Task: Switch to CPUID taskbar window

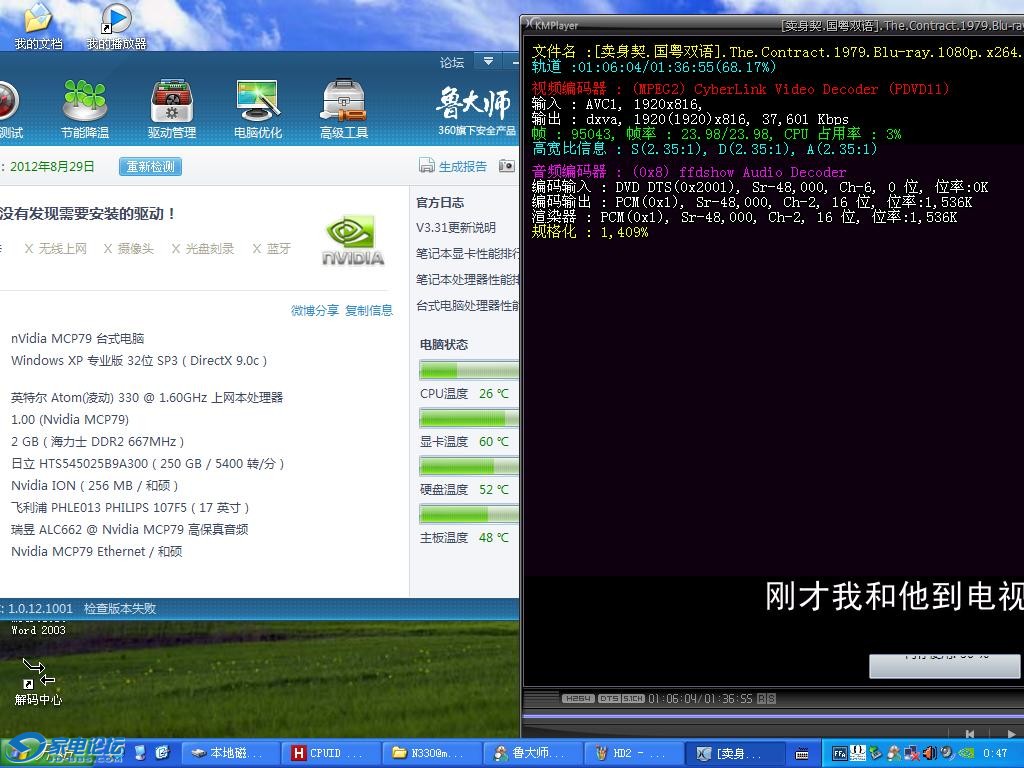Action: click(x=324, y=753)
